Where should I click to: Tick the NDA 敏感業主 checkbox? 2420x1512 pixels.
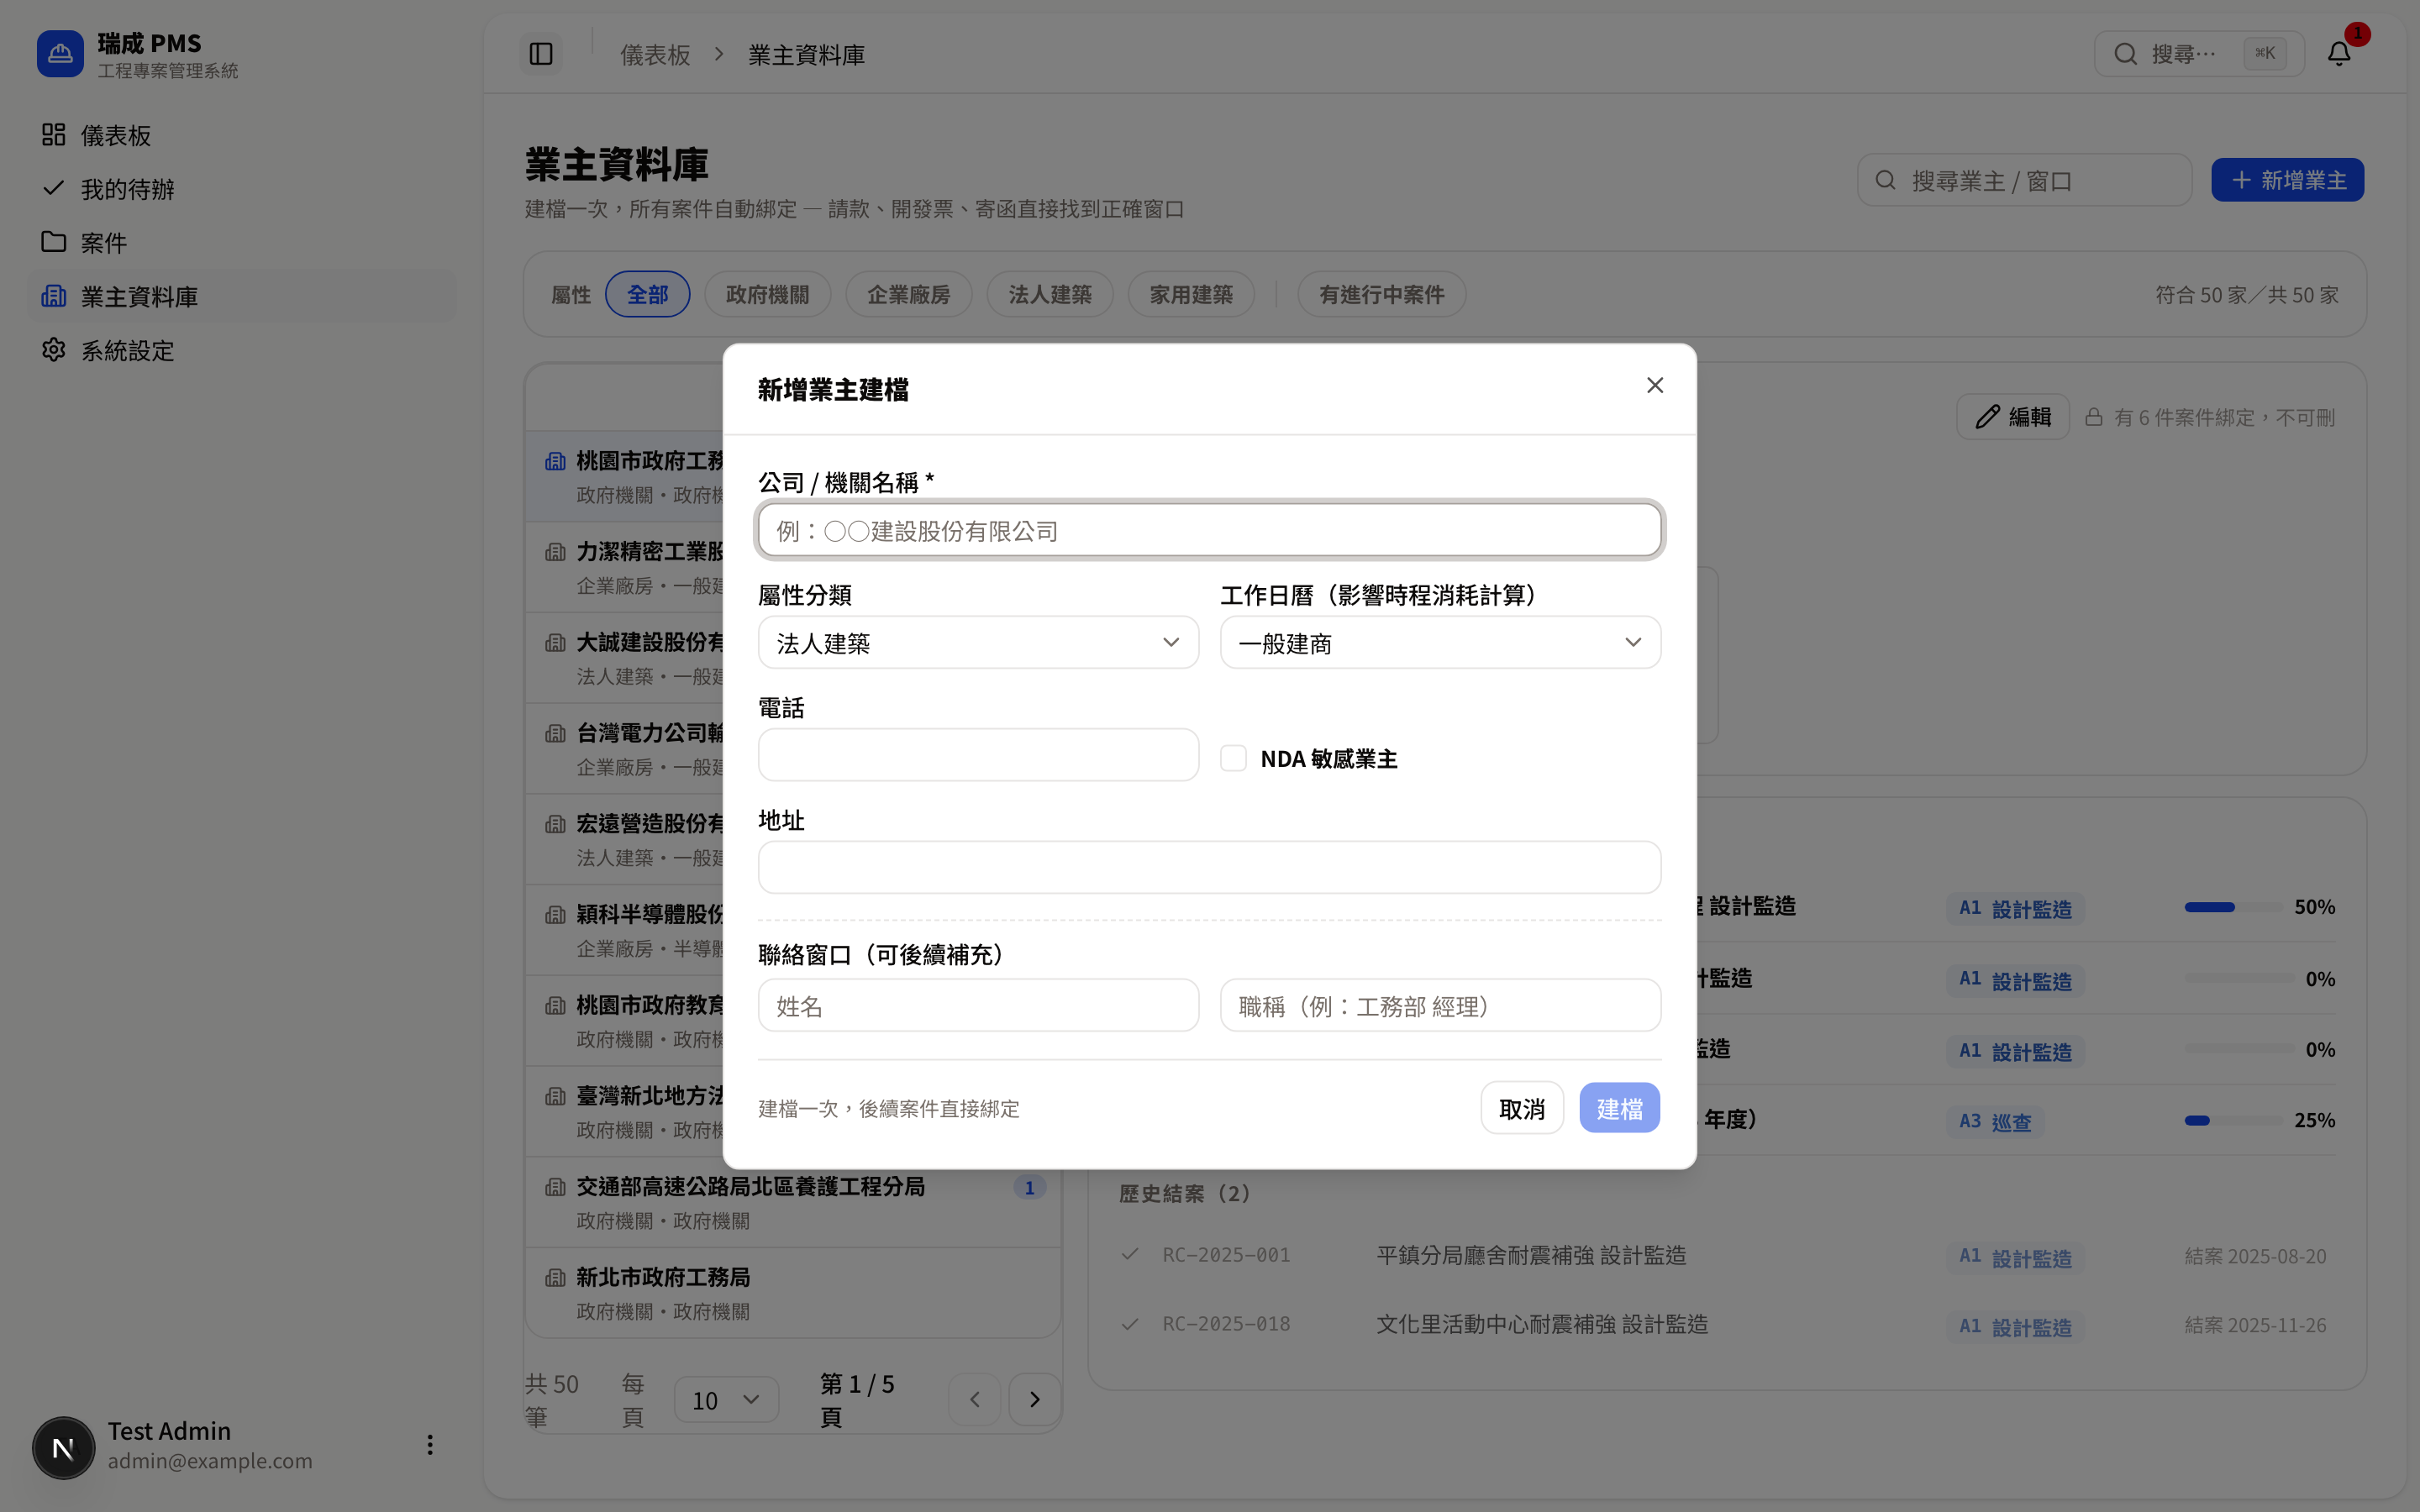[1233, 758]
